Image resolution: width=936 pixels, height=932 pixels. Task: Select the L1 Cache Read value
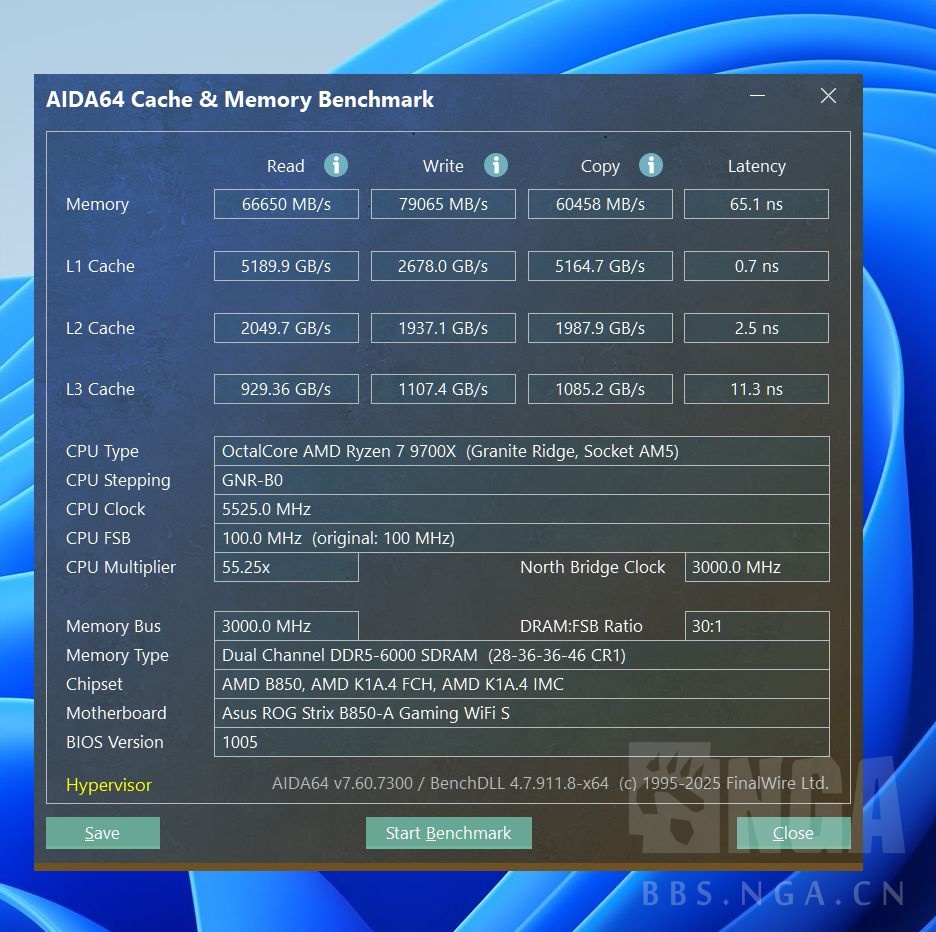(286, 266)
